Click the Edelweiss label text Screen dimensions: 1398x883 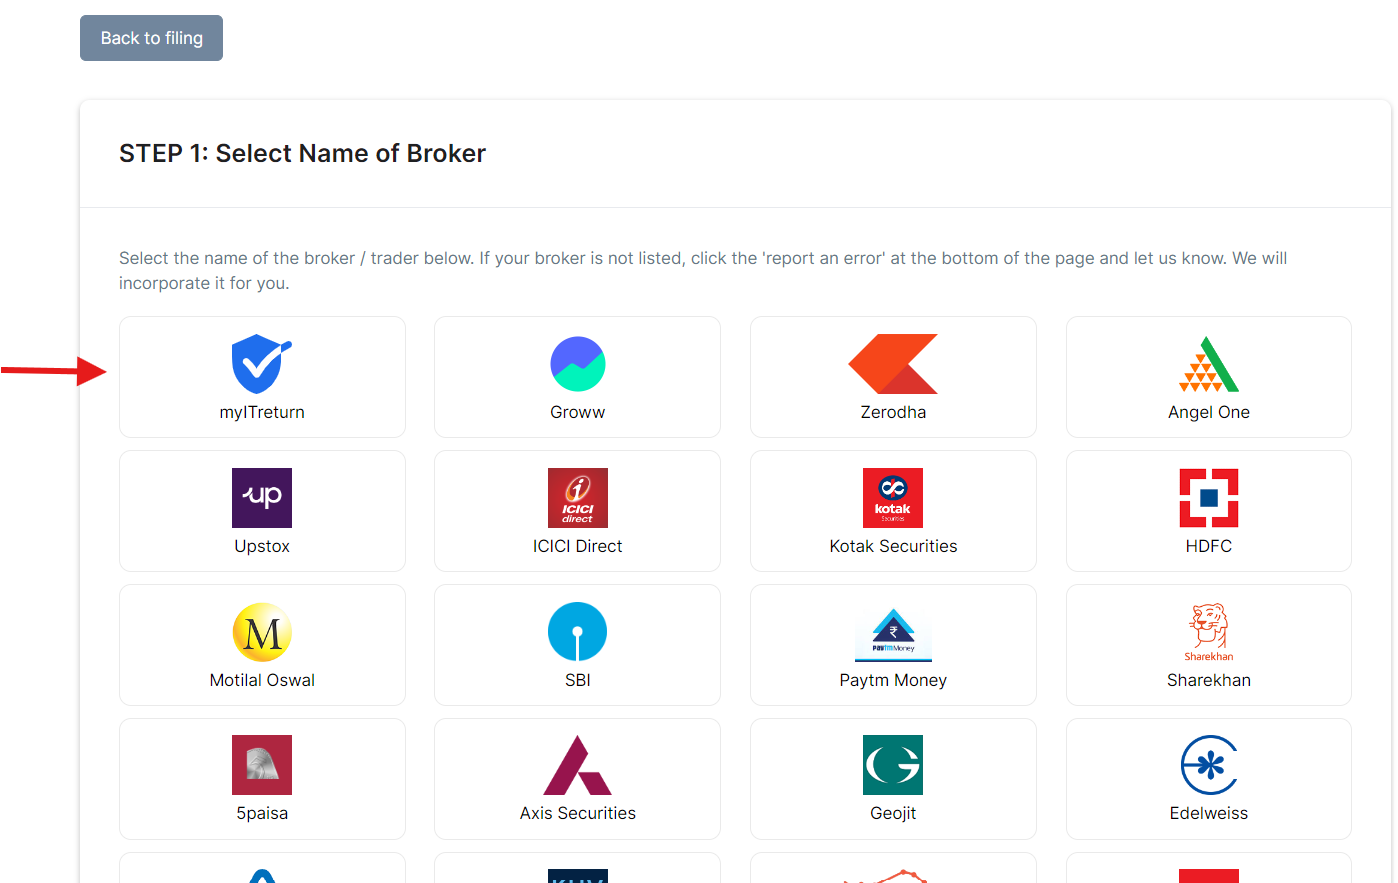[1209, 813]
